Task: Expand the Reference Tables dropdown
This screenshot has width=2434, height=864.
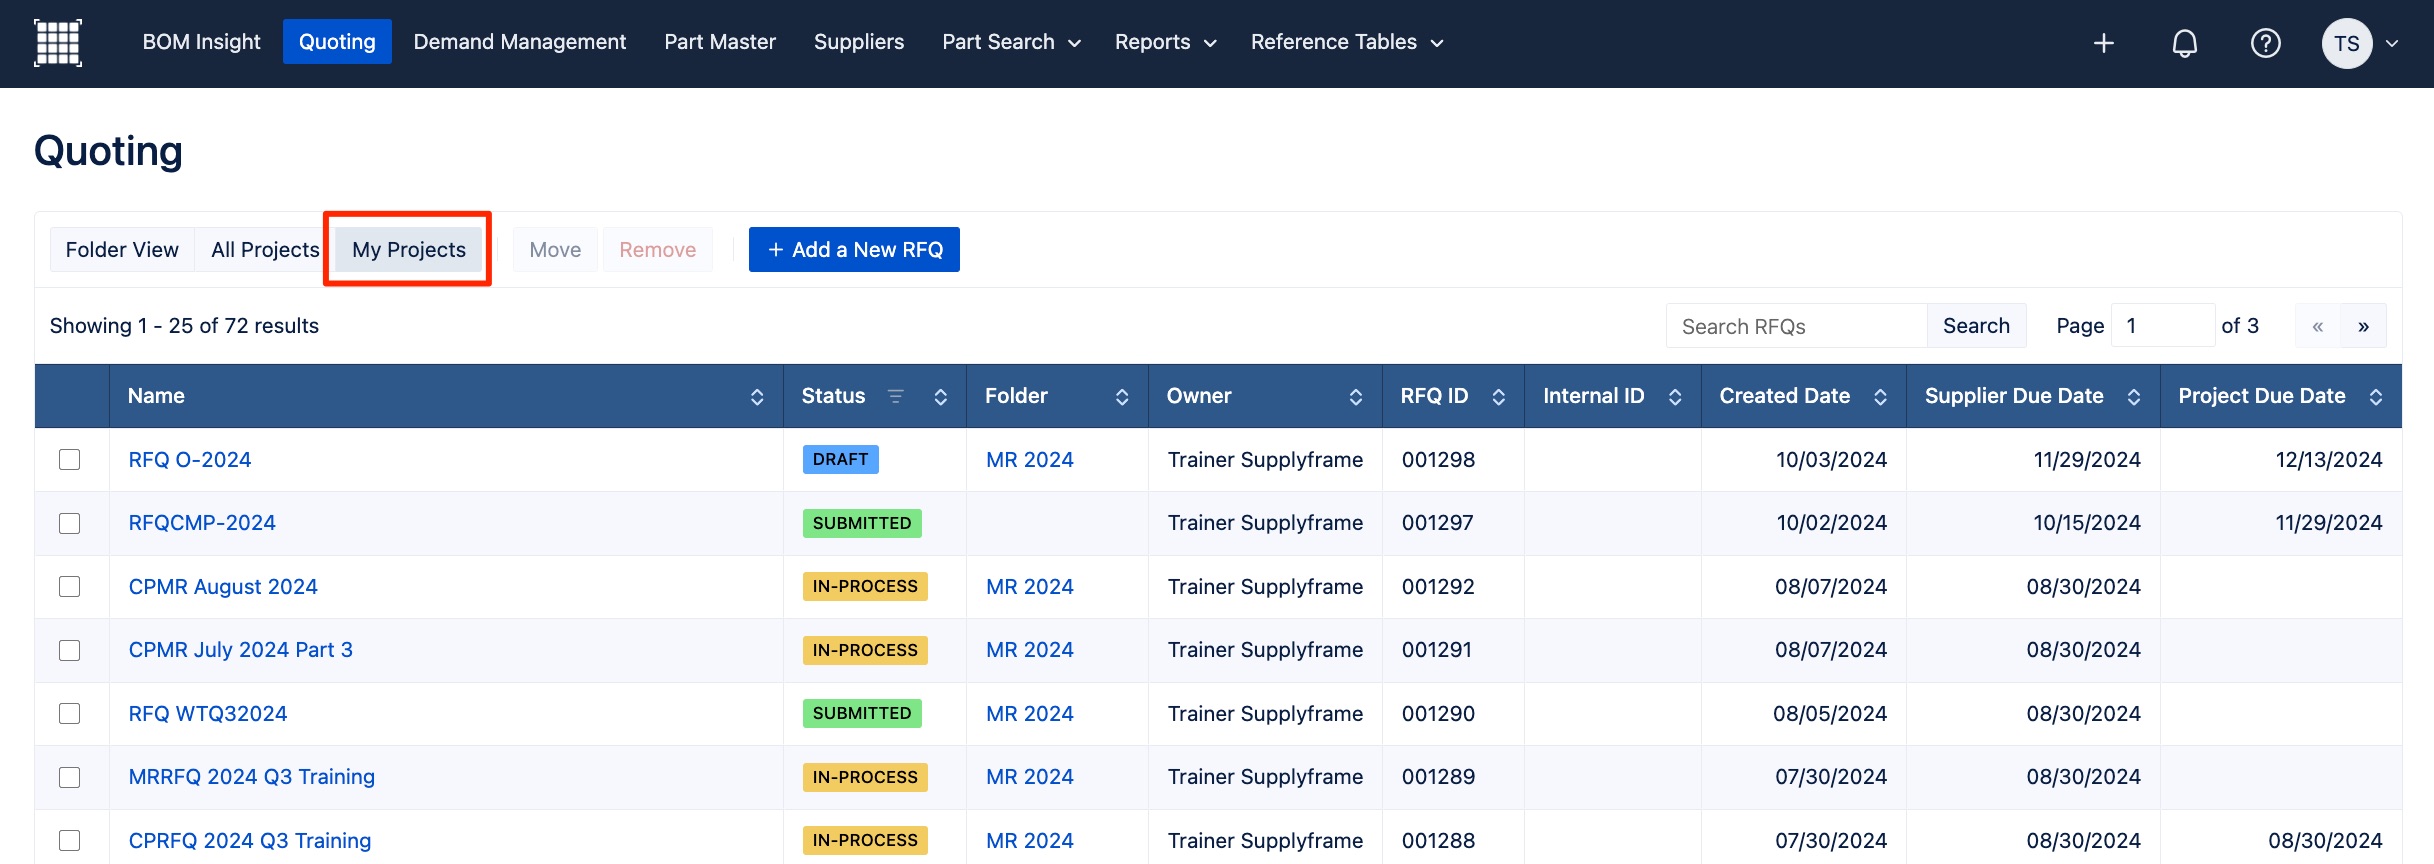Action: pos(1346,42)
